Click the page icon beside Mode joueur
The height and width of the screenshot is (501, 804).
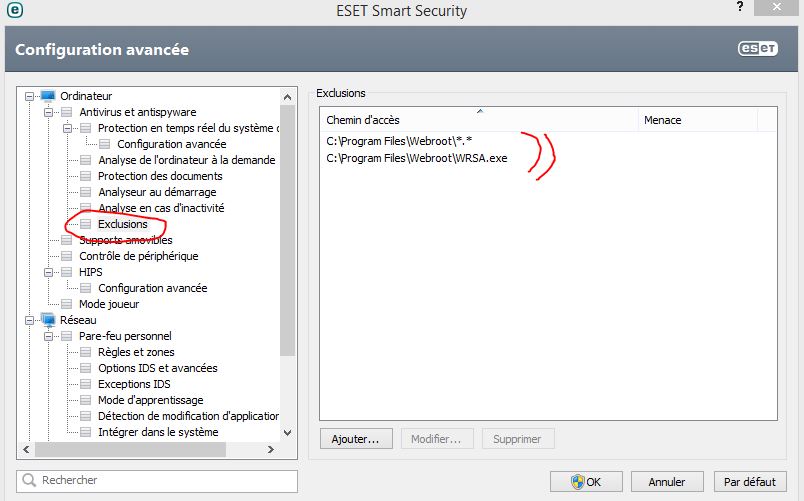pyautogui.click(x=67, y=304)
